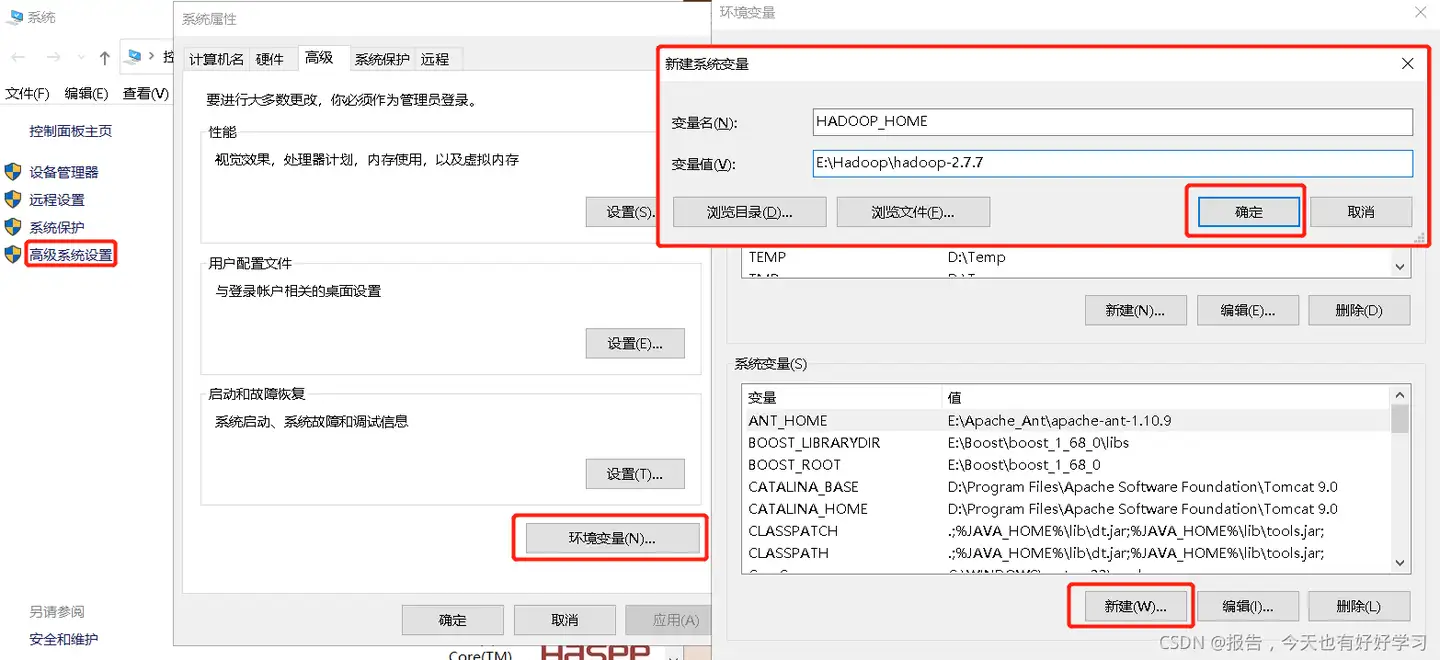This screenshot has width=1440, height=660.
Task: Switch to 系统保护 tab
Action: 382,59
